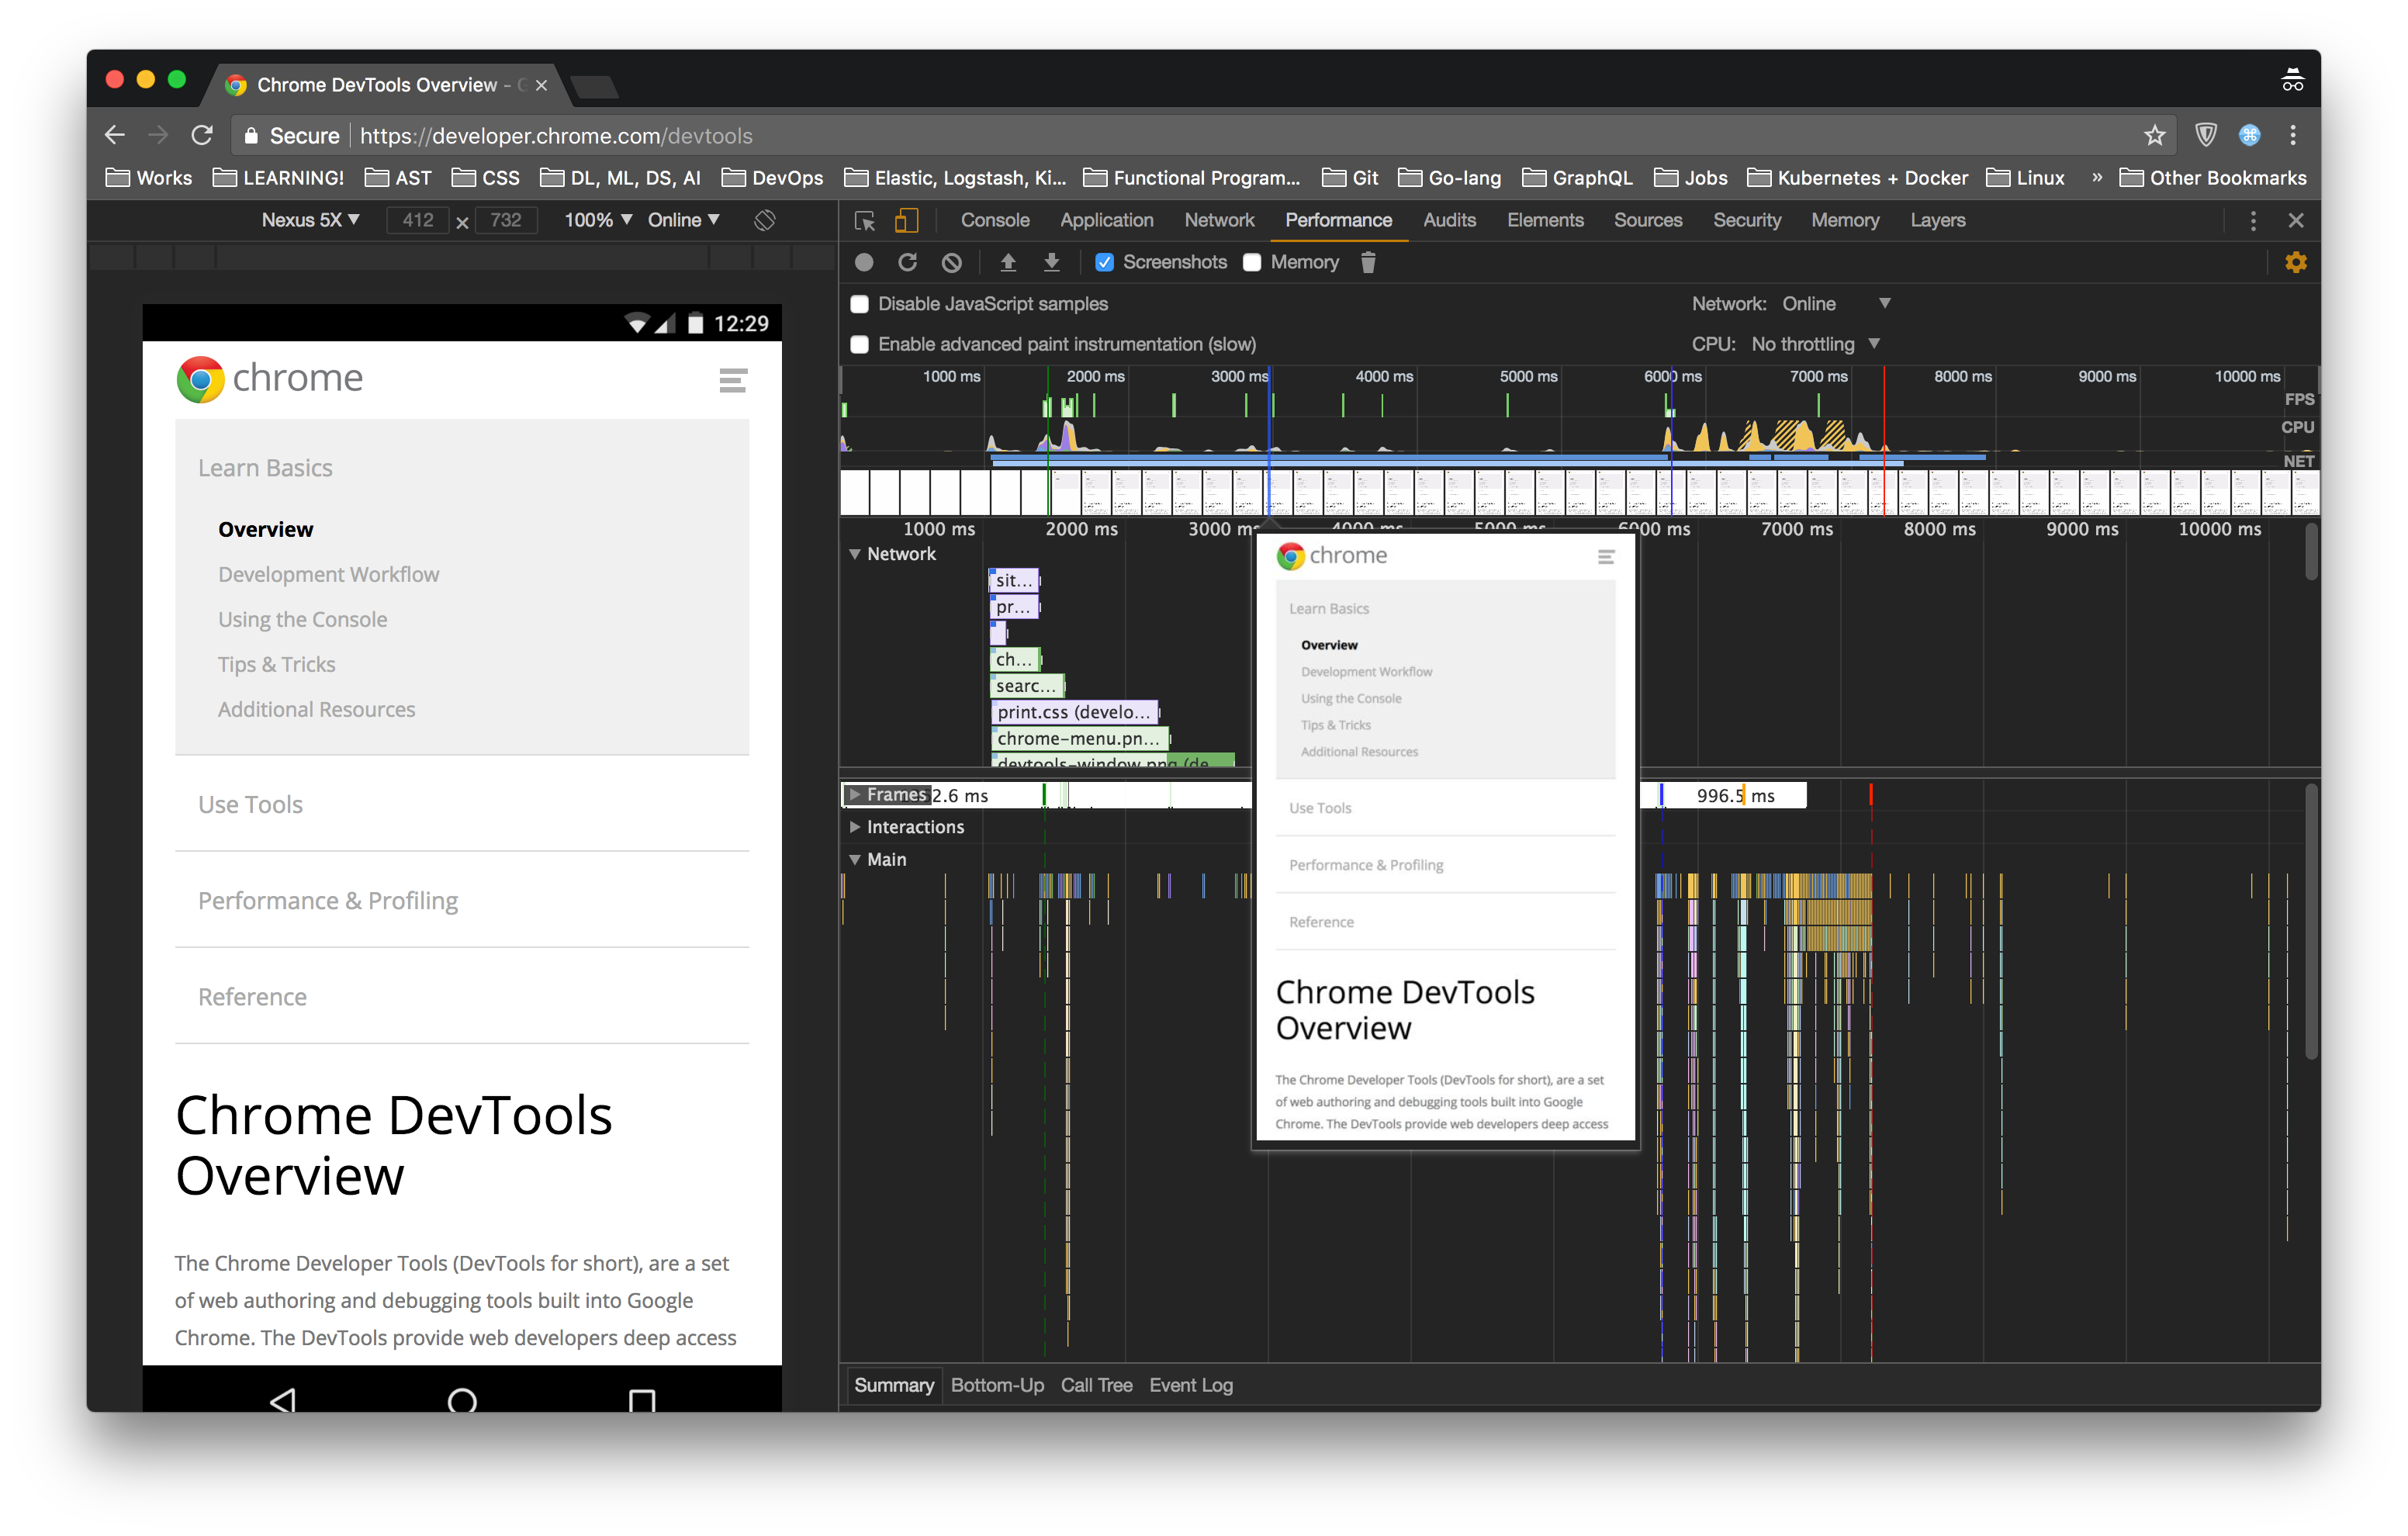Check Disable JavaScript samples
Screen dimensions: 2408x1536
(x=859, y=304)
